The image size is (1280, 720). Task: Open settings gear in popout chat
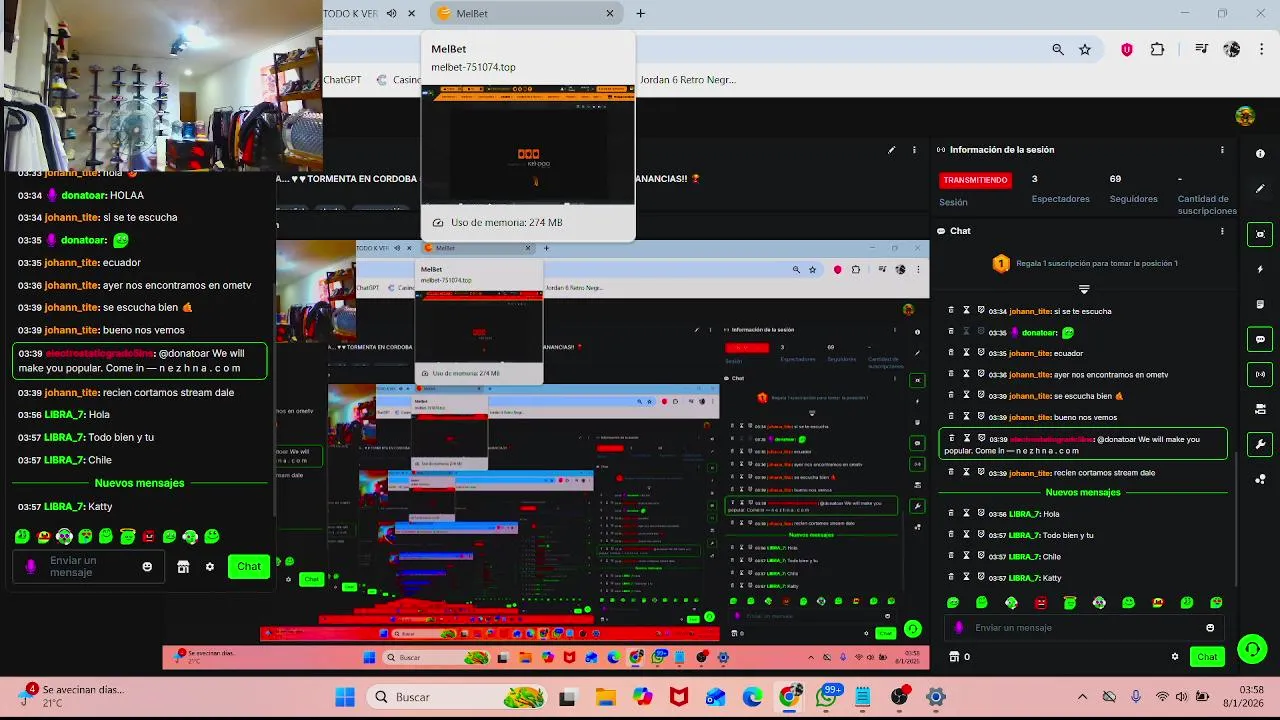click(209, 567)
